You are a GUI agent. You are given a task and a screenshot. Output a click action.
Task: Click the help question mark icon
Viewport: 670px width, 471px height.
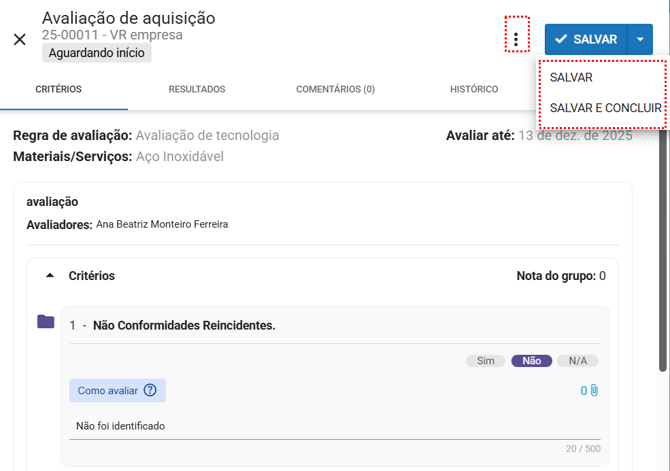coord(150,391)
